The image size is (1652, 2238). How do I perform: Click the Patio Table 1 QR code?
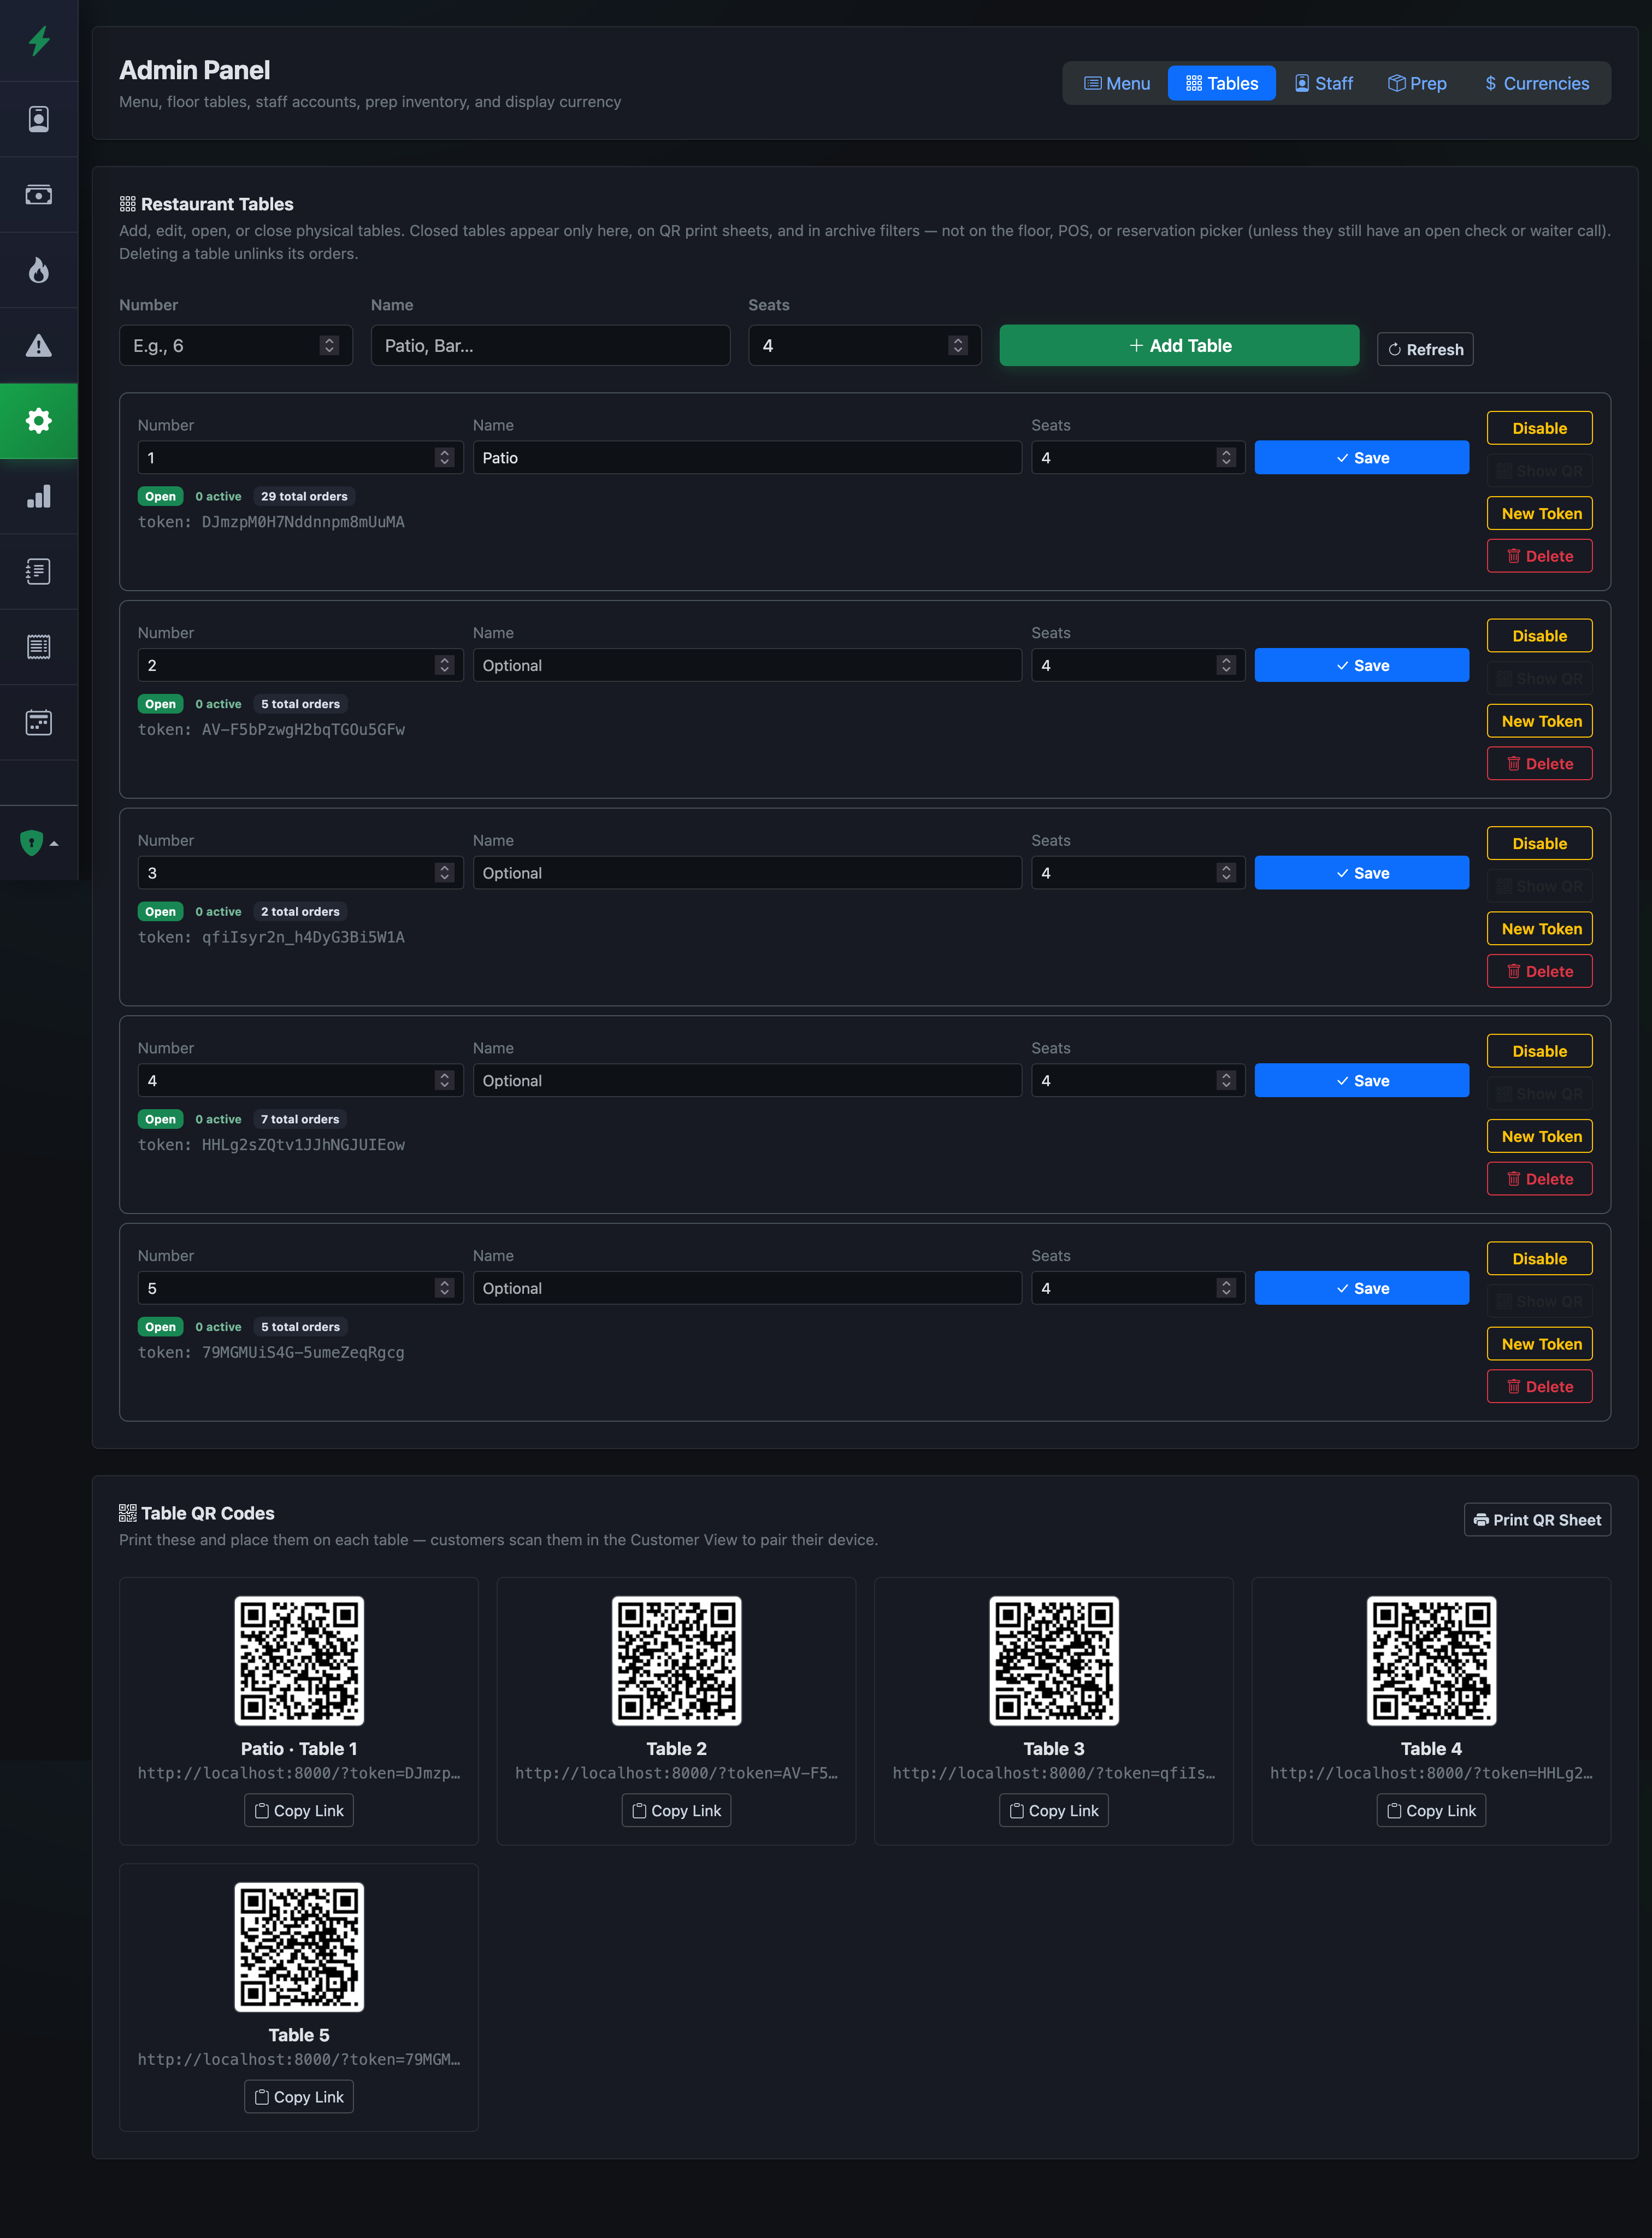point(299,1661)
